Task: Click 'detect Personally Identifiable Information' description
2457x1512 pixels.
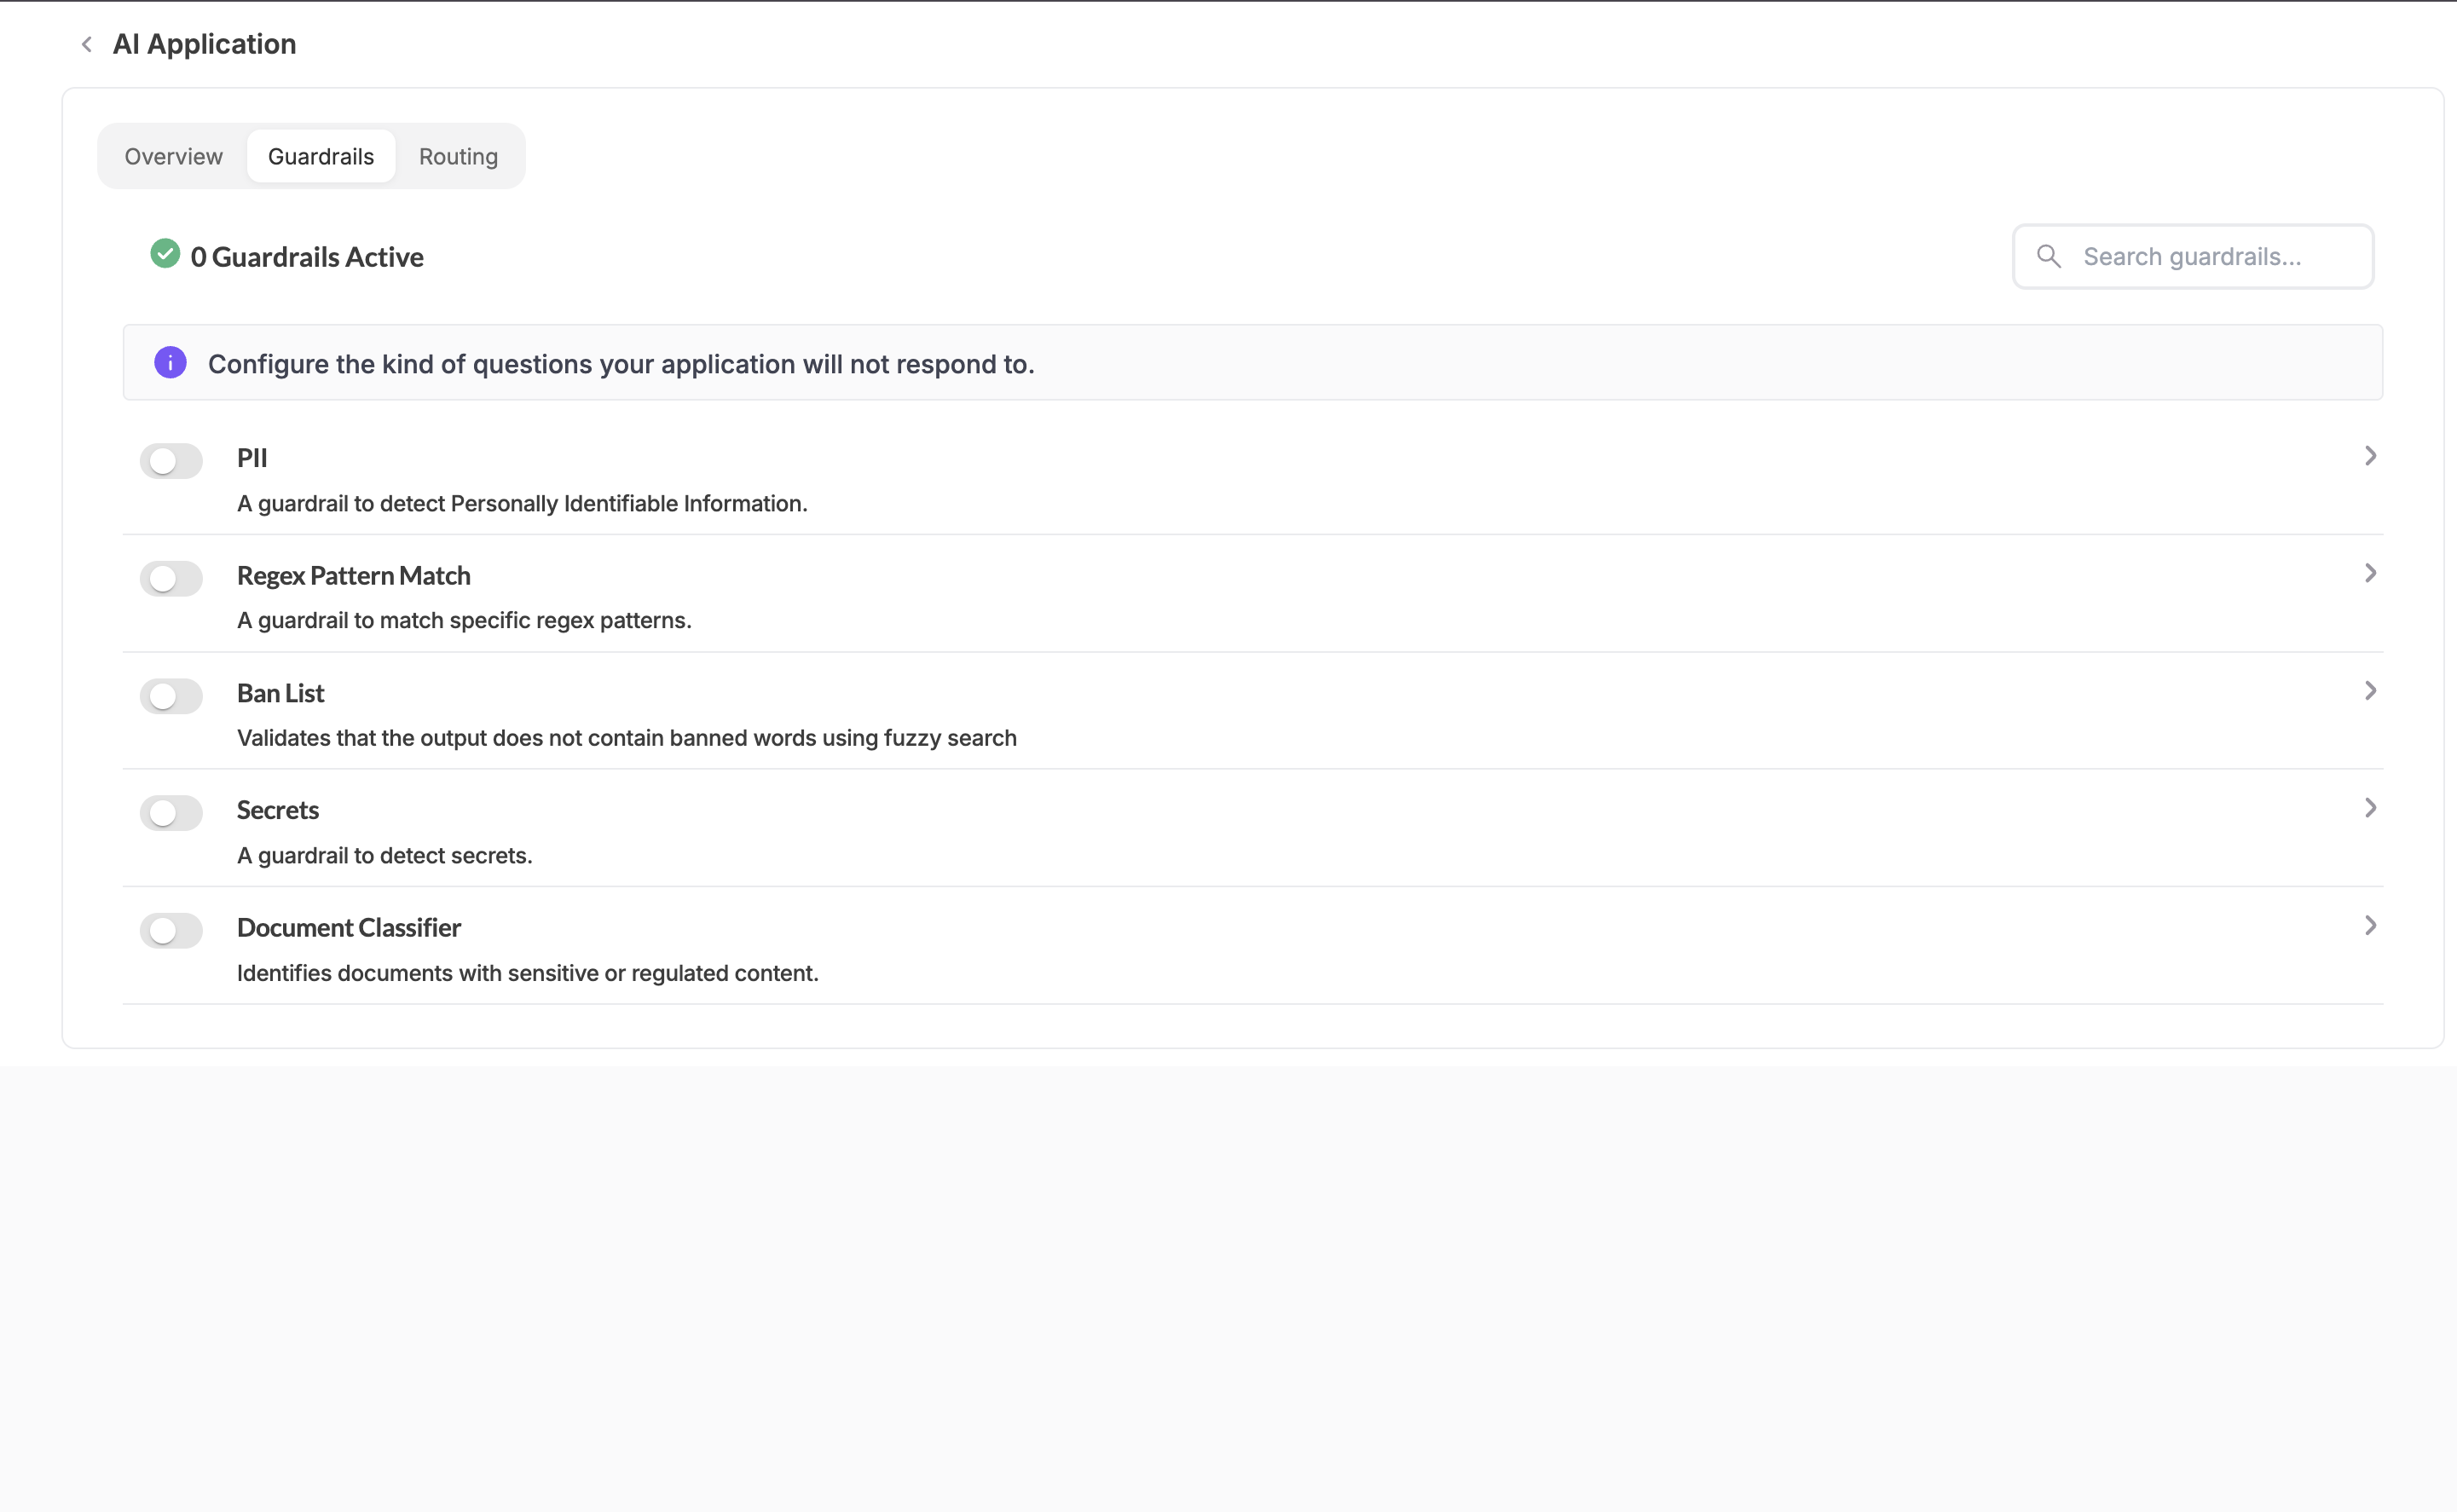Action: 522,504
